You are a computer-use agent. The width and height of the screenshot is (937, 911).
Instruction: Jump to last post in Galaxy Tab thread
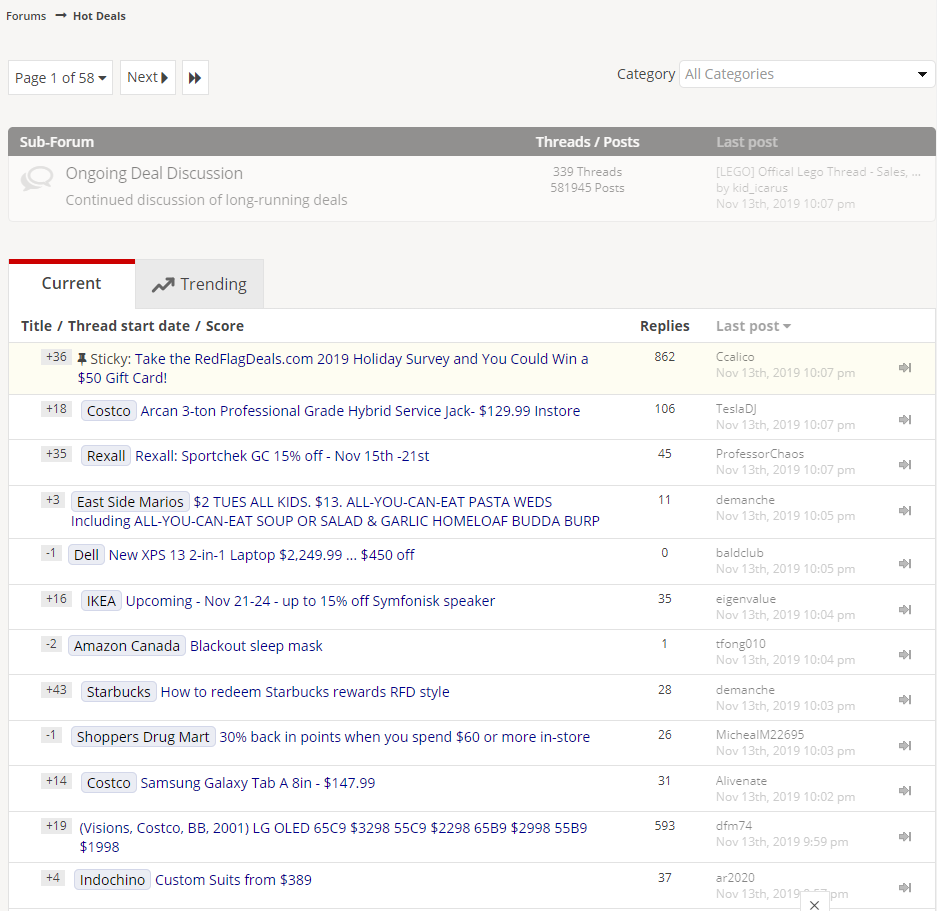click(x=905, y=790)
